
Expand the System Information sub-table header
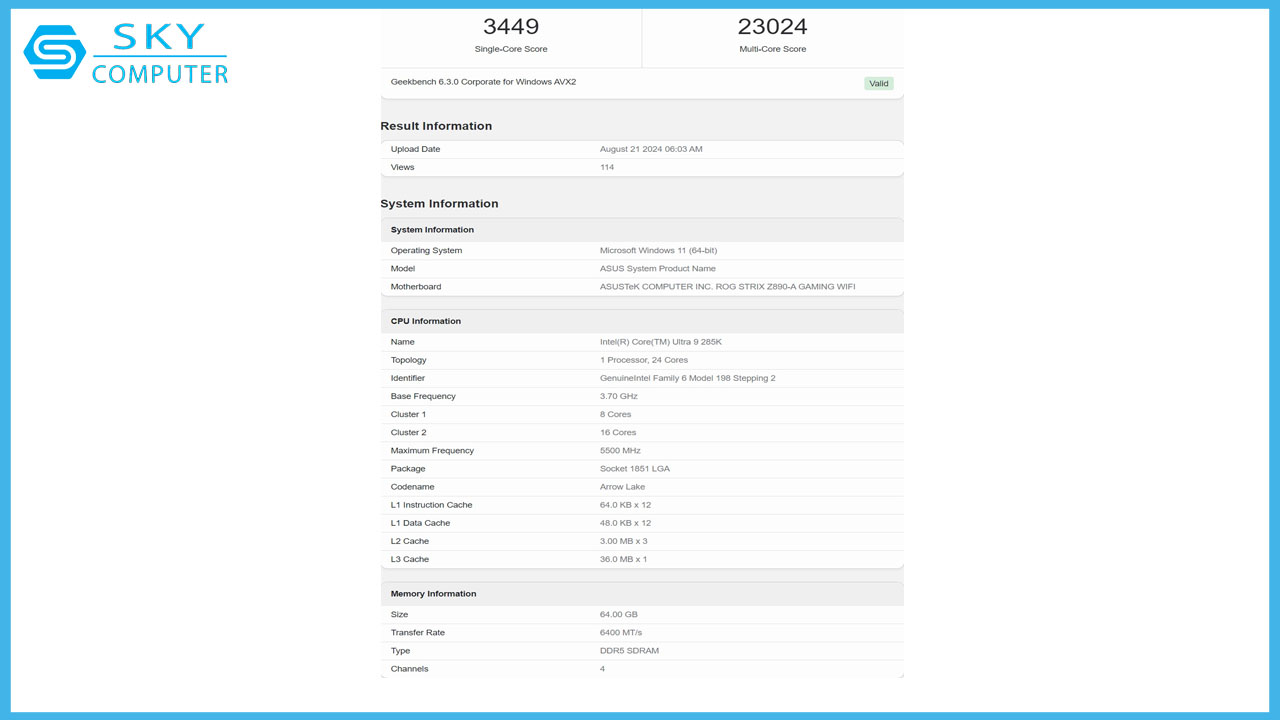pyautogui.click(x=432, y=229)
